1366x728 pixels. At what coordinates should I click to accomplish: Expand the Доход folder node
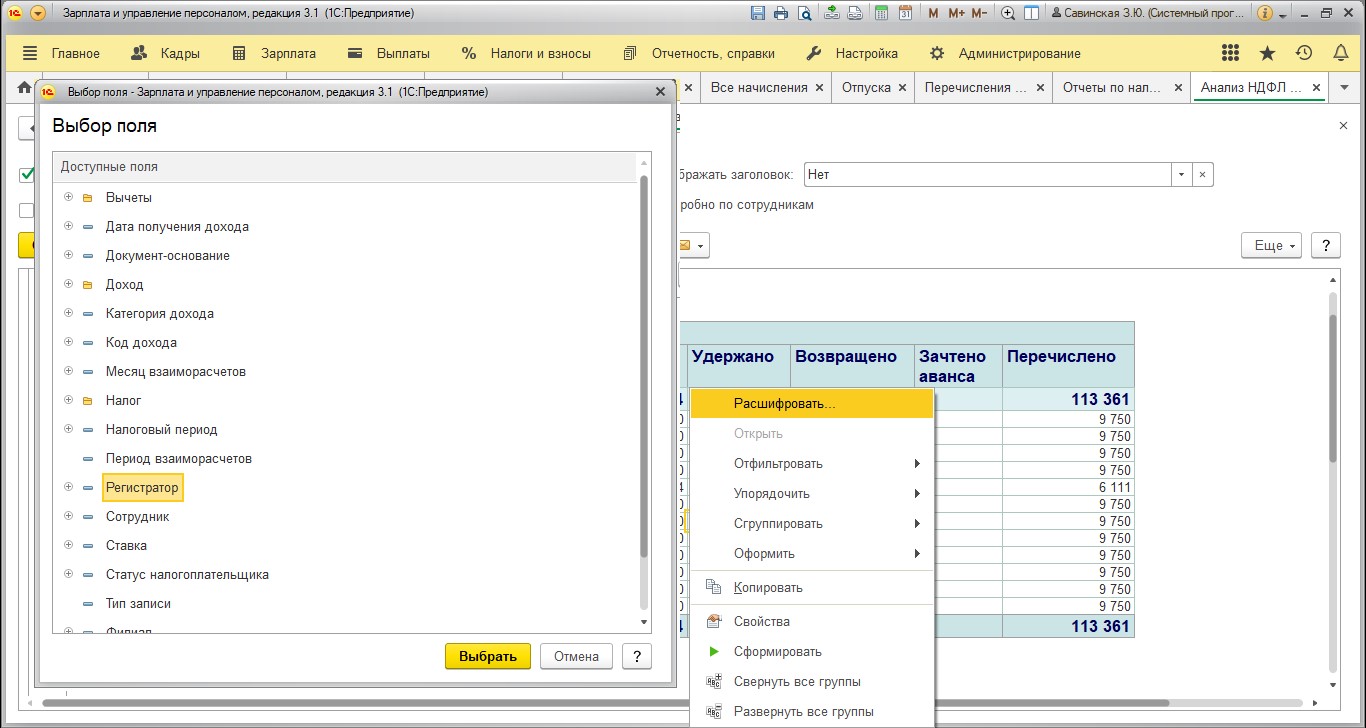[68, 284]
